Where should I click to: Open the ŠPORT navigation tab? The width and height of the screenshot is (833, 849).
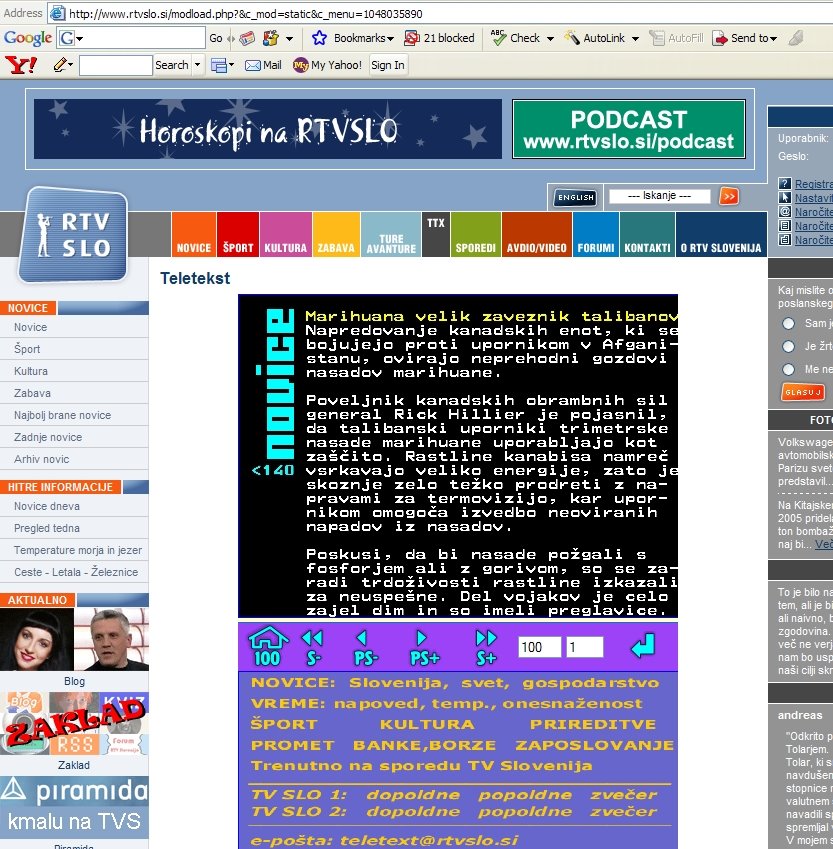click(238, 234)
